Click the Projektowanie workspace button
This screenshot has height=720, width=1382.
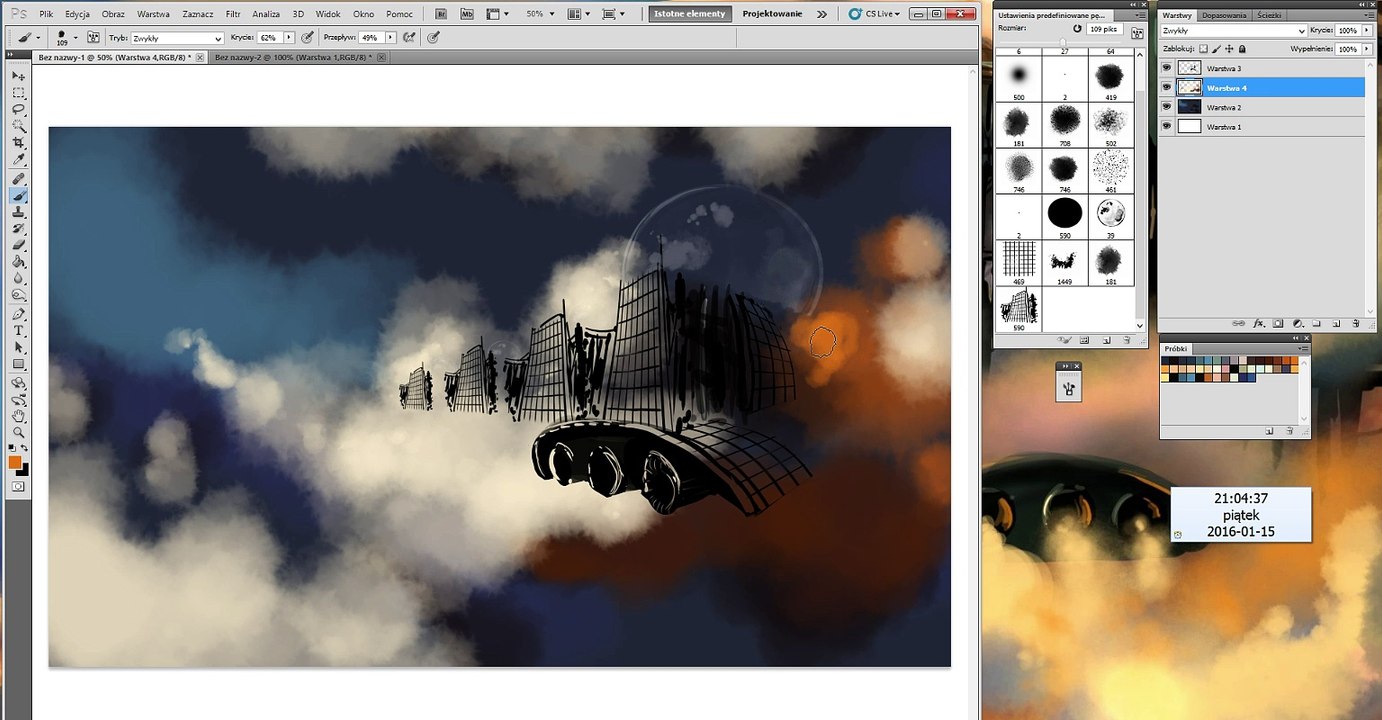coord(774,14)
